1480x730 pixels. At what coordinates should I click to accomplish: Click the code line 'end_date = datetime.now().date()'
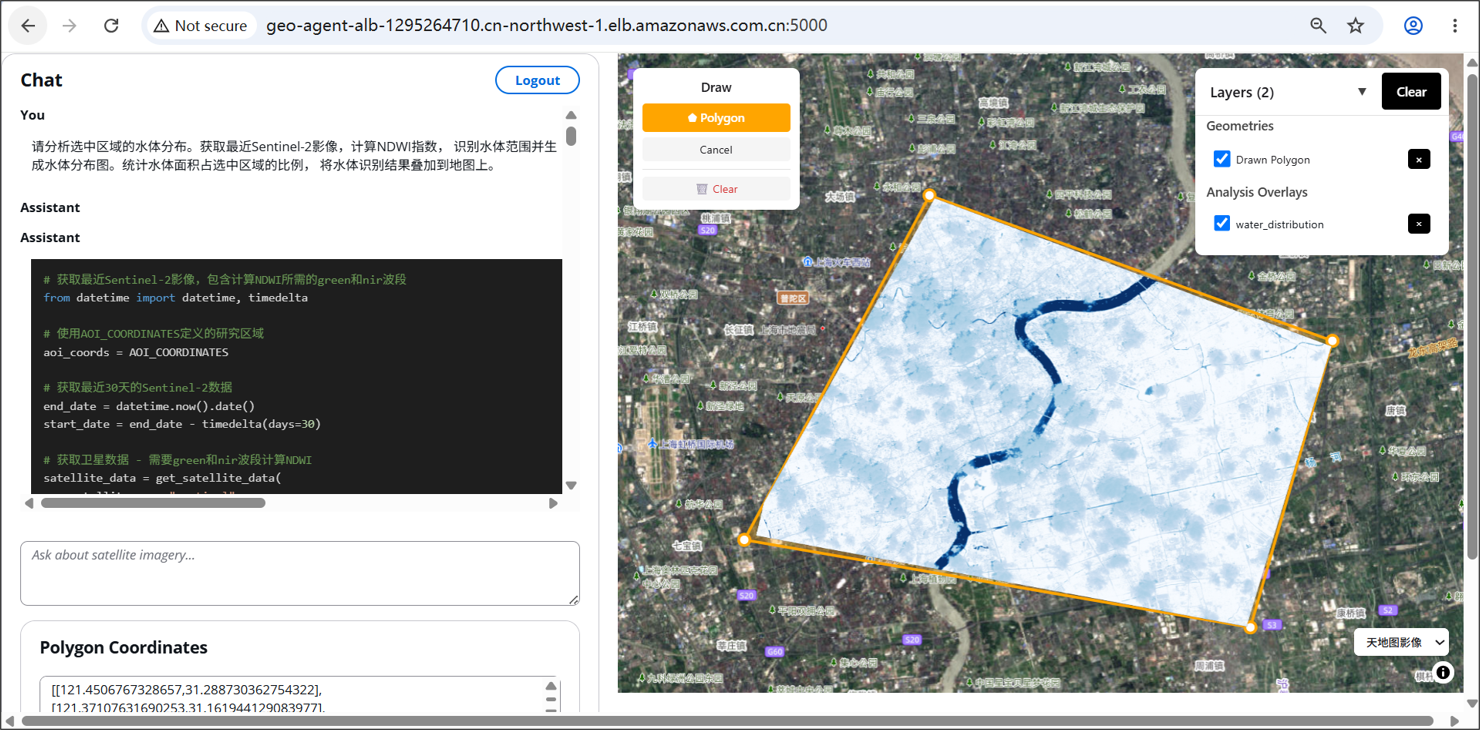pos(149,406)
